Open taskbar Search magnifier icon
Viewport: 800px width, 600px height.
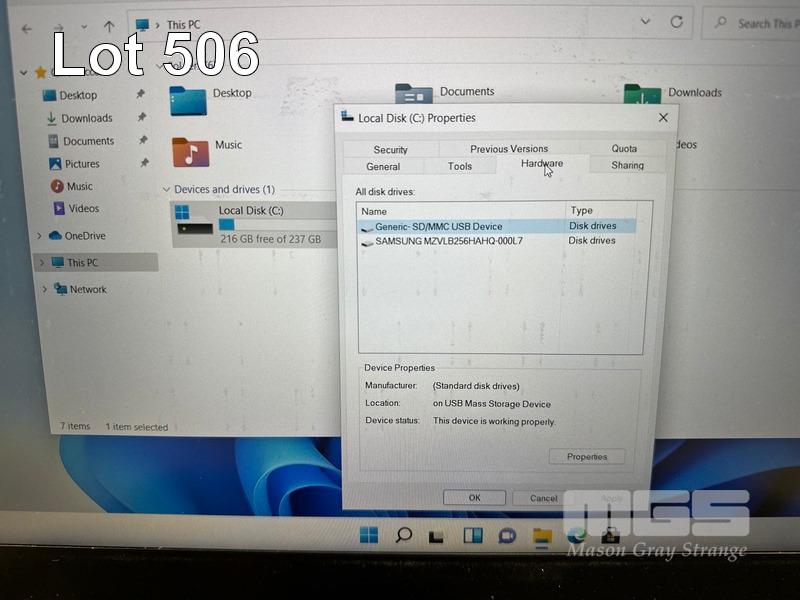click(403, 536)
